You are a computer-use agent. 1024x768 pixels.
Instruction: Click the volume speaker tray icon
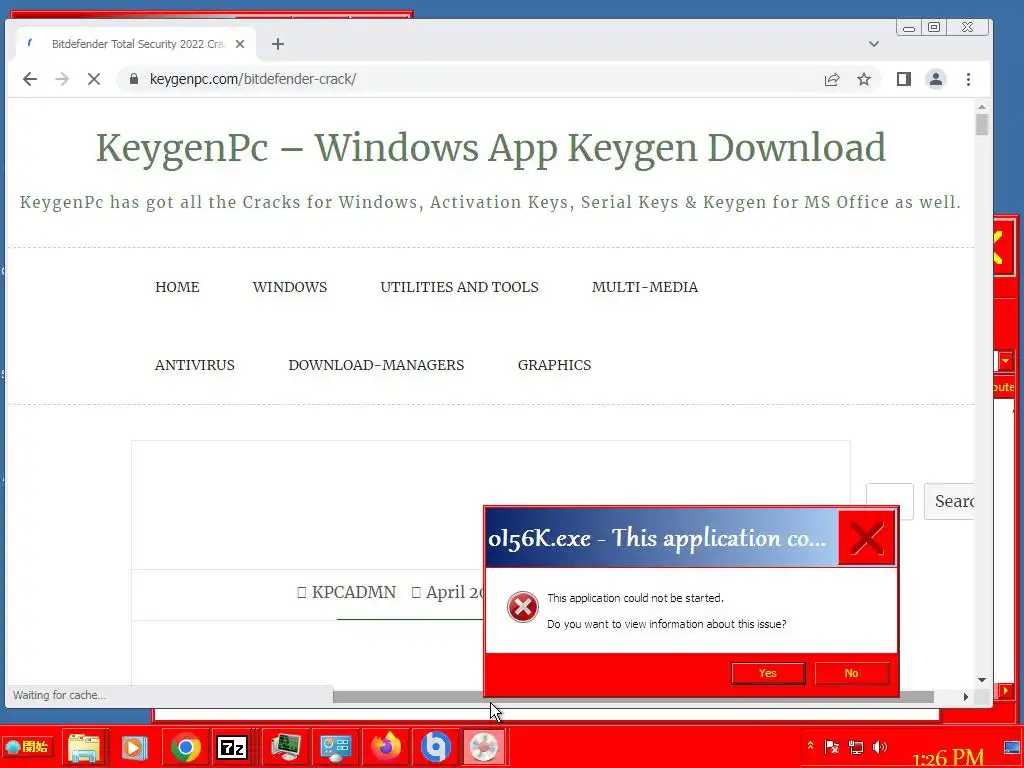tap(880, 746)
